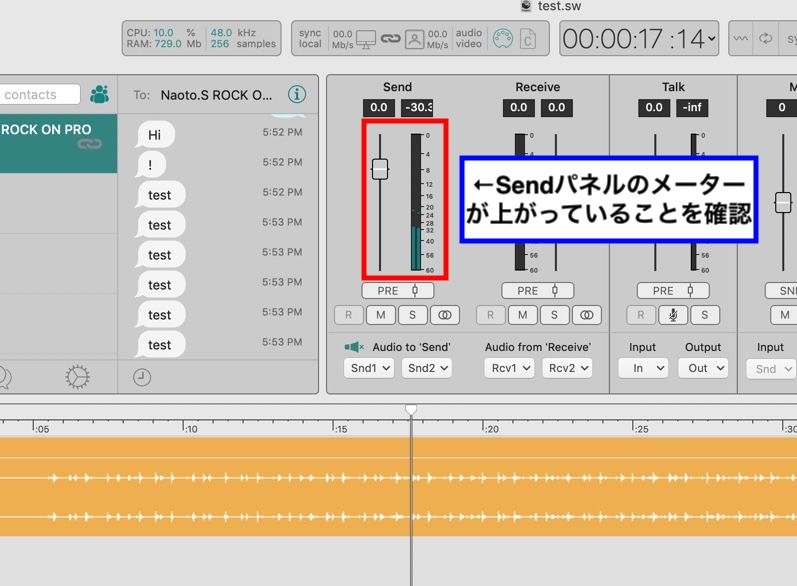Open the settings gear below contacts list
797x586 pixels.
click(77, 377)
